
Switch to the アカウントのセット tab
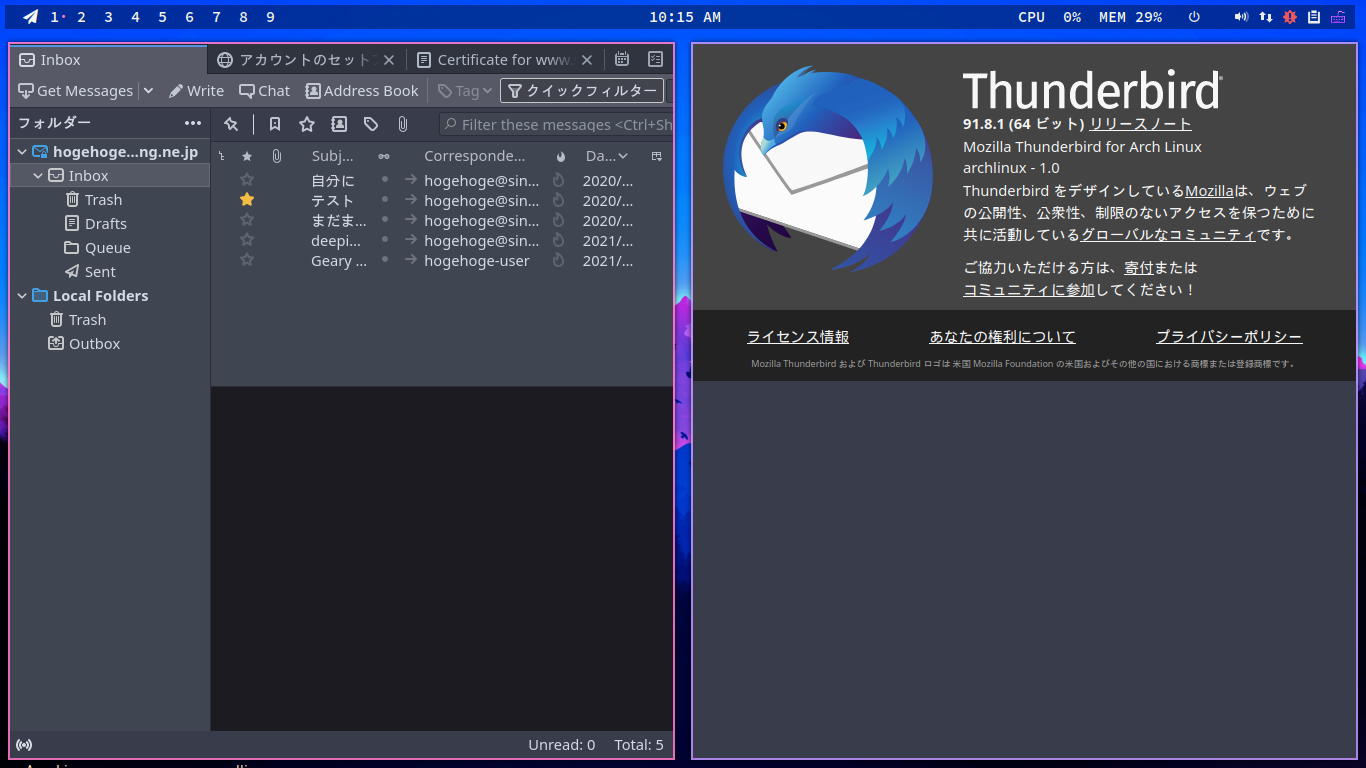point(306,60)
